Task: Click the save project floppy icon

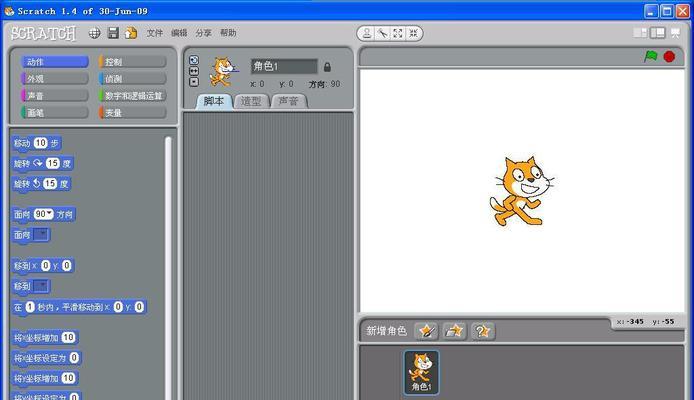Action: click(x=113, y=33)
